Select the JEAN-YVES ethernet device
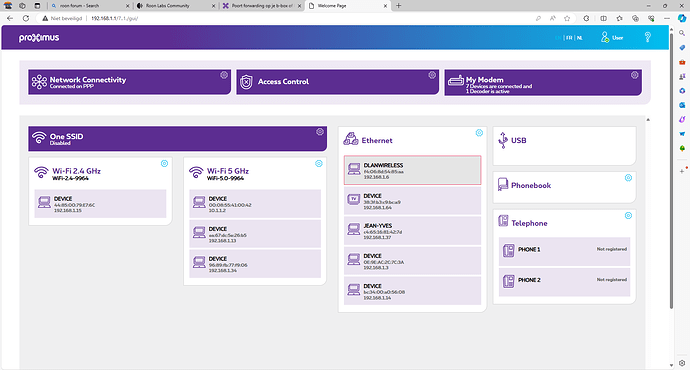Viewport: 690px width, 370px height. pos(412,231)
